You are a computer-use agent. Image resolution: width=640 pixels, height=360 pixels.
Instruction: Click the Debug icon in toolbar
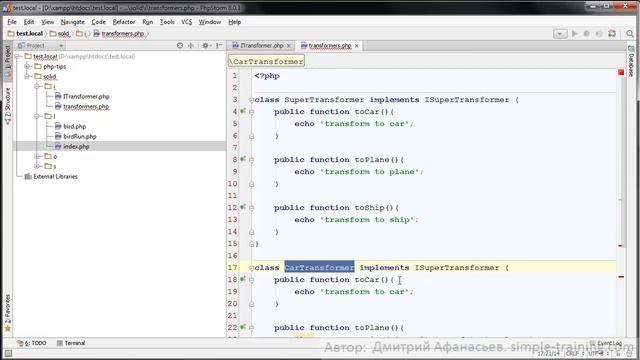tap(587, 34)
